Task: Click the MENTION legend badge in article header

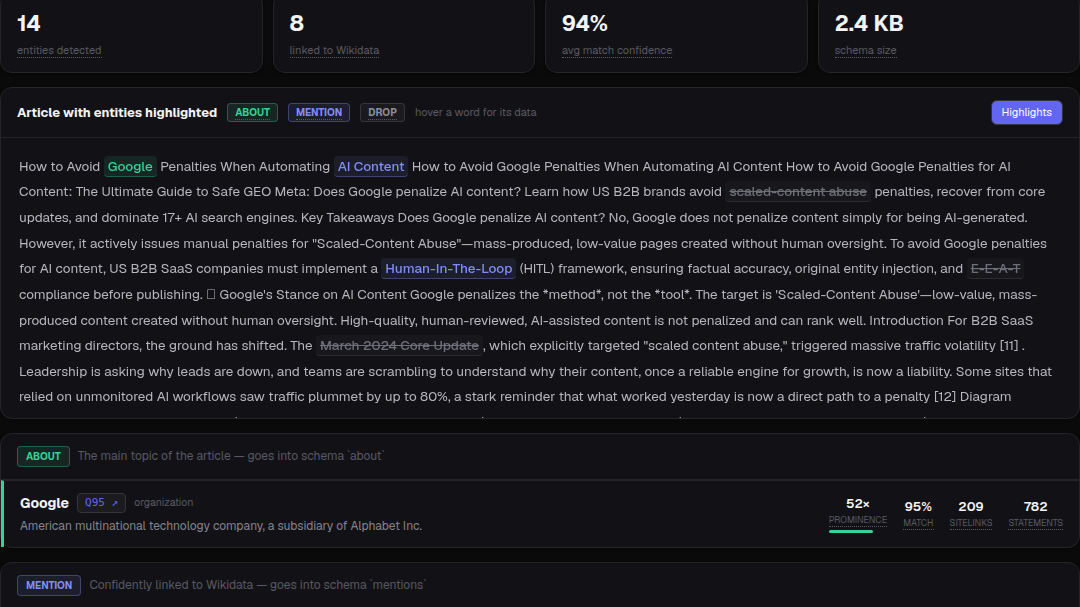Action: pyautogui.click(x=319, y=112)
